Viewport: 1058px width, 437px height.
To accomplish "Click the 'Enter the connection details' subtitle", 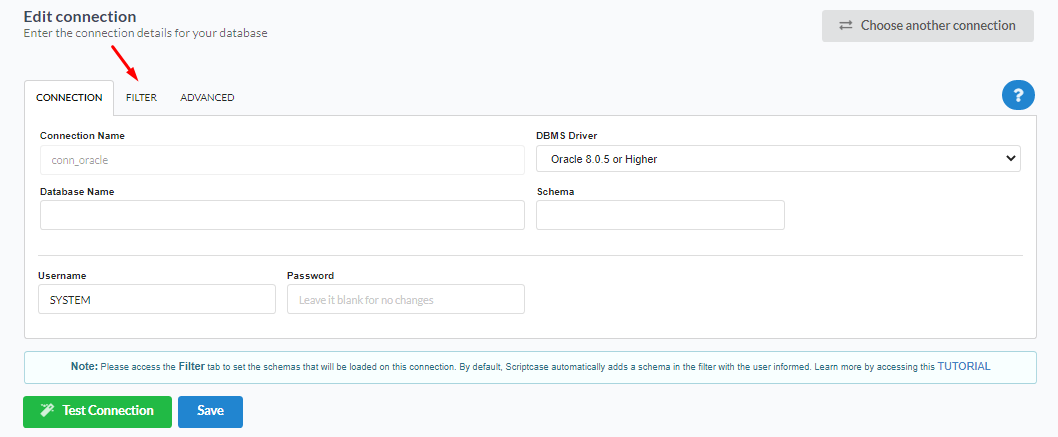I will (x=145, y=33).
